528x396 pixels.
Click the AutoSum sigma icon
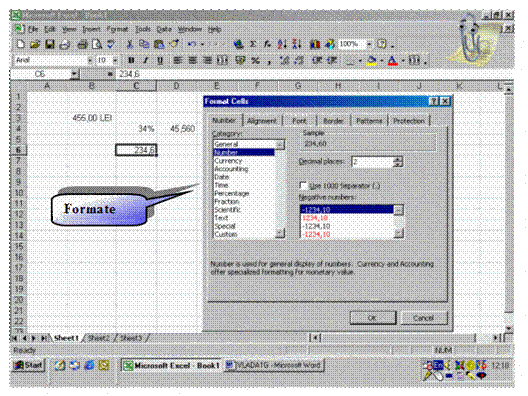point(253,44)
